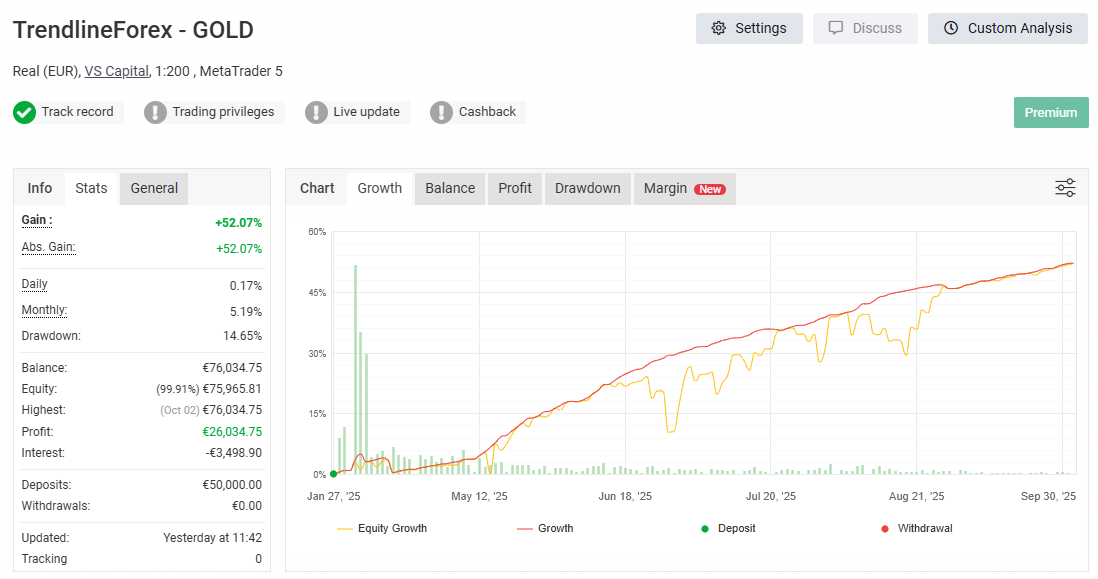This screenshot has height=579, width=1098.
Task: Open the VS Capital broker link
Action: click(x=116, y=71)
